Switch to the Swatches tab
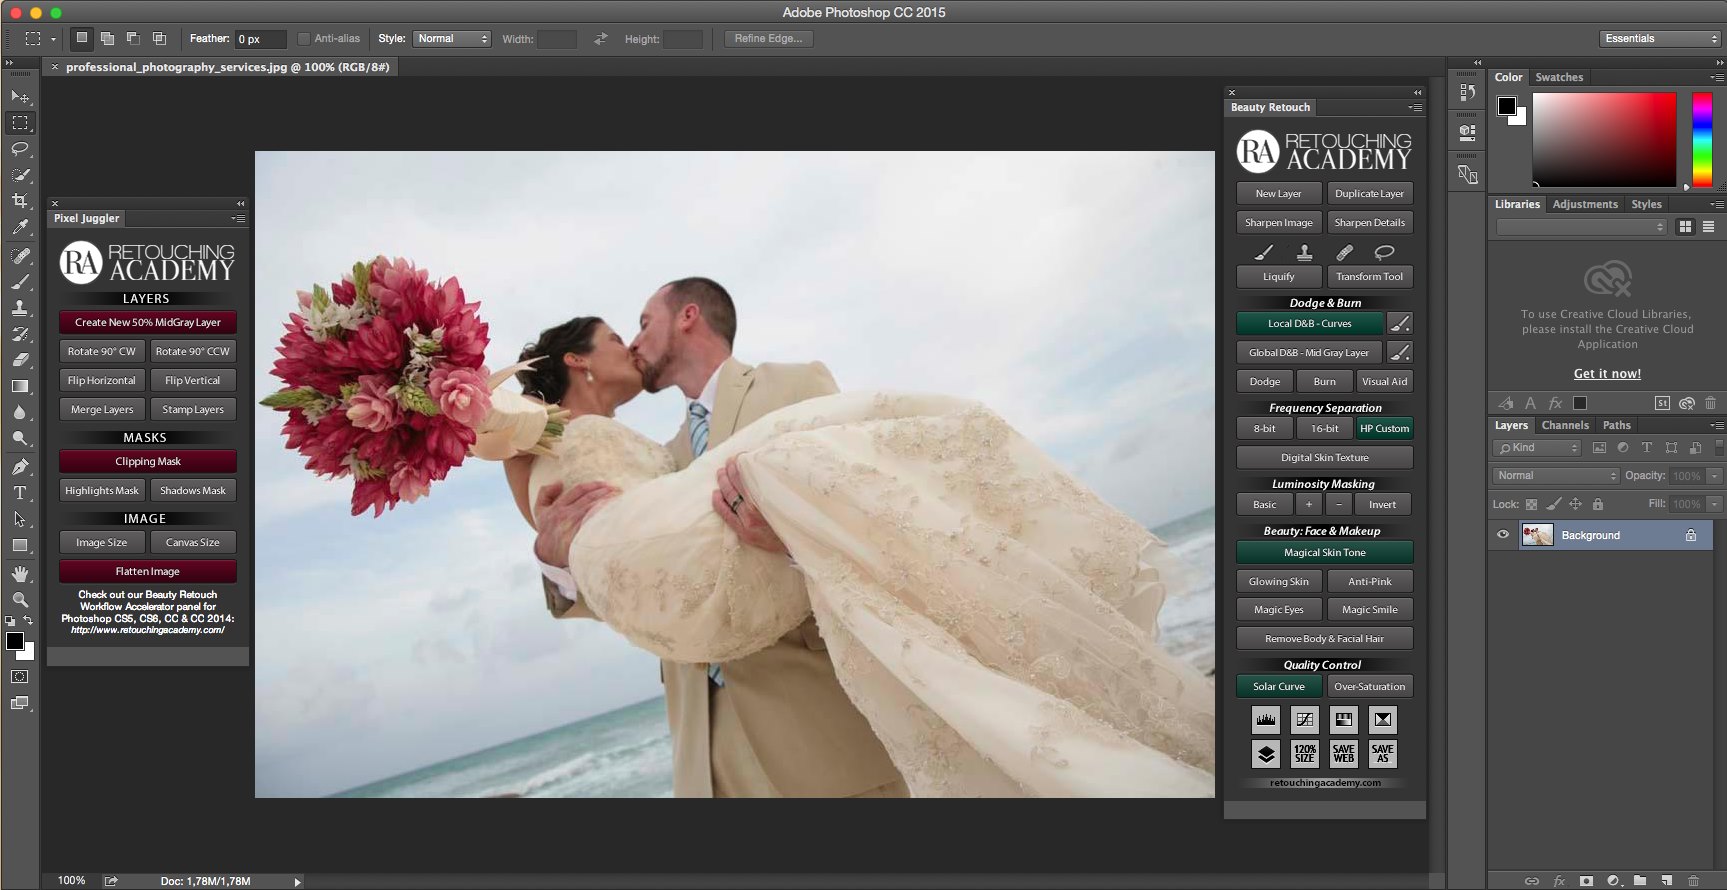The image size is (1727, 890). pos(1559,77)
